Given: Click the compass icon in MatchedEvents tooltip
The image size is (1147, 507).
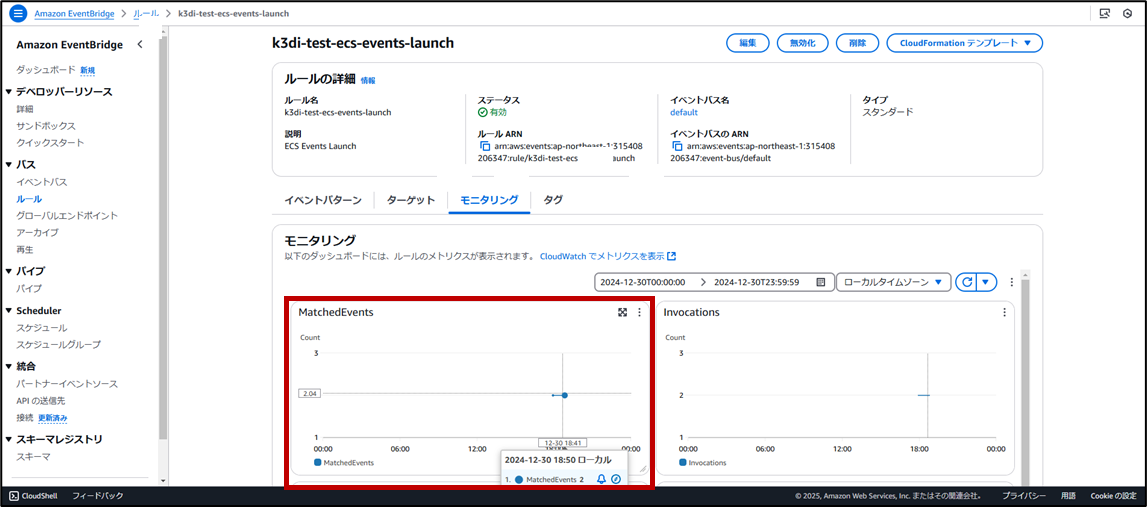Looking at the screenshot, I should click(616, 479).
